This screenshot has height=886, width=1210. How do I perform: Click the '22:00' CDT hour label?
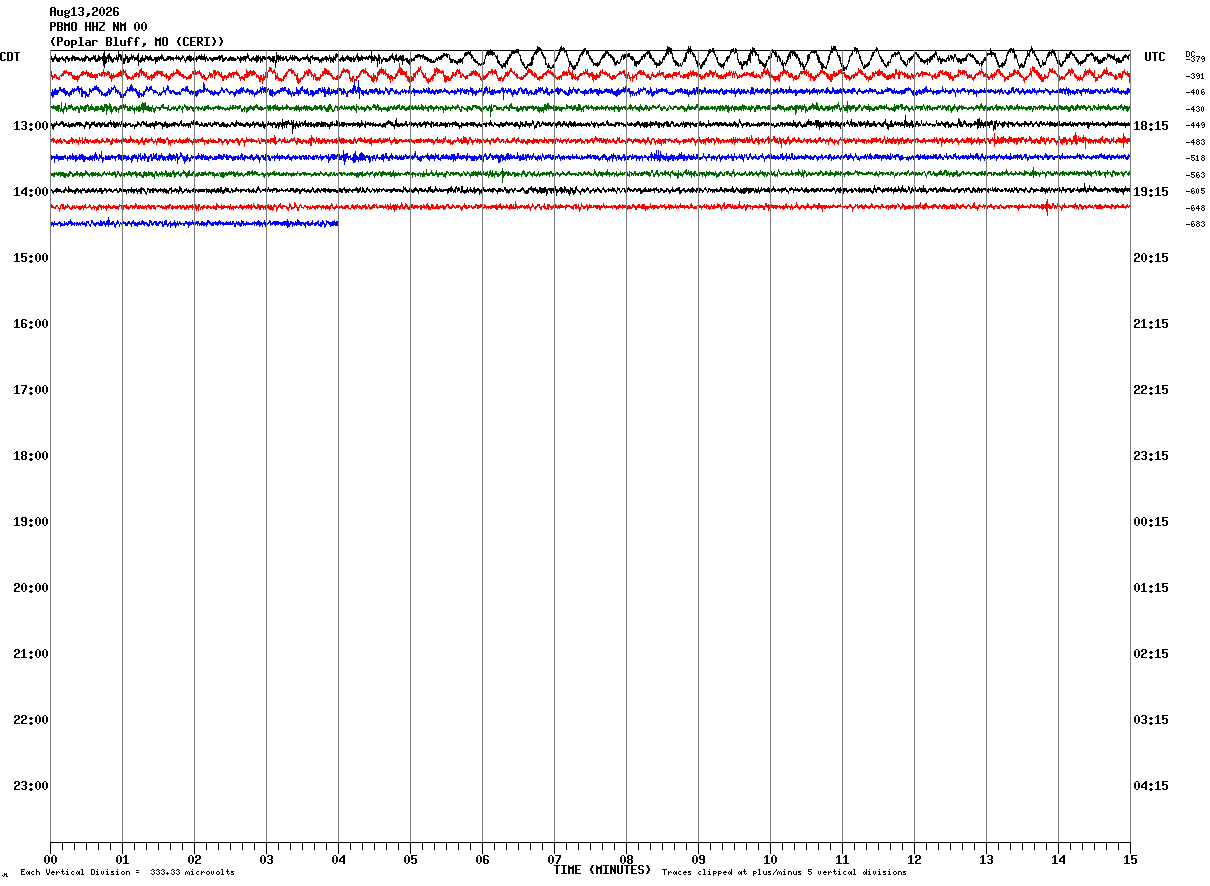[x=31, y=720]
